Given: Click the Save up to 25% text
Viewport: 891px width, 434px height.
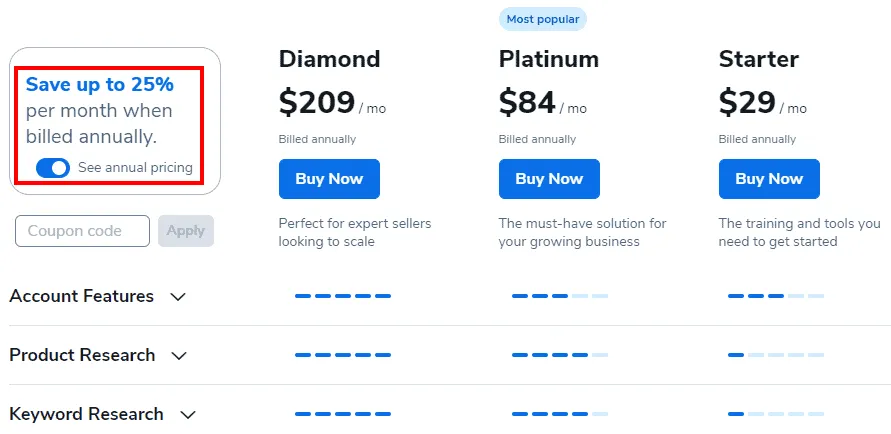Looking at the screenshot, I should (100, 85).
